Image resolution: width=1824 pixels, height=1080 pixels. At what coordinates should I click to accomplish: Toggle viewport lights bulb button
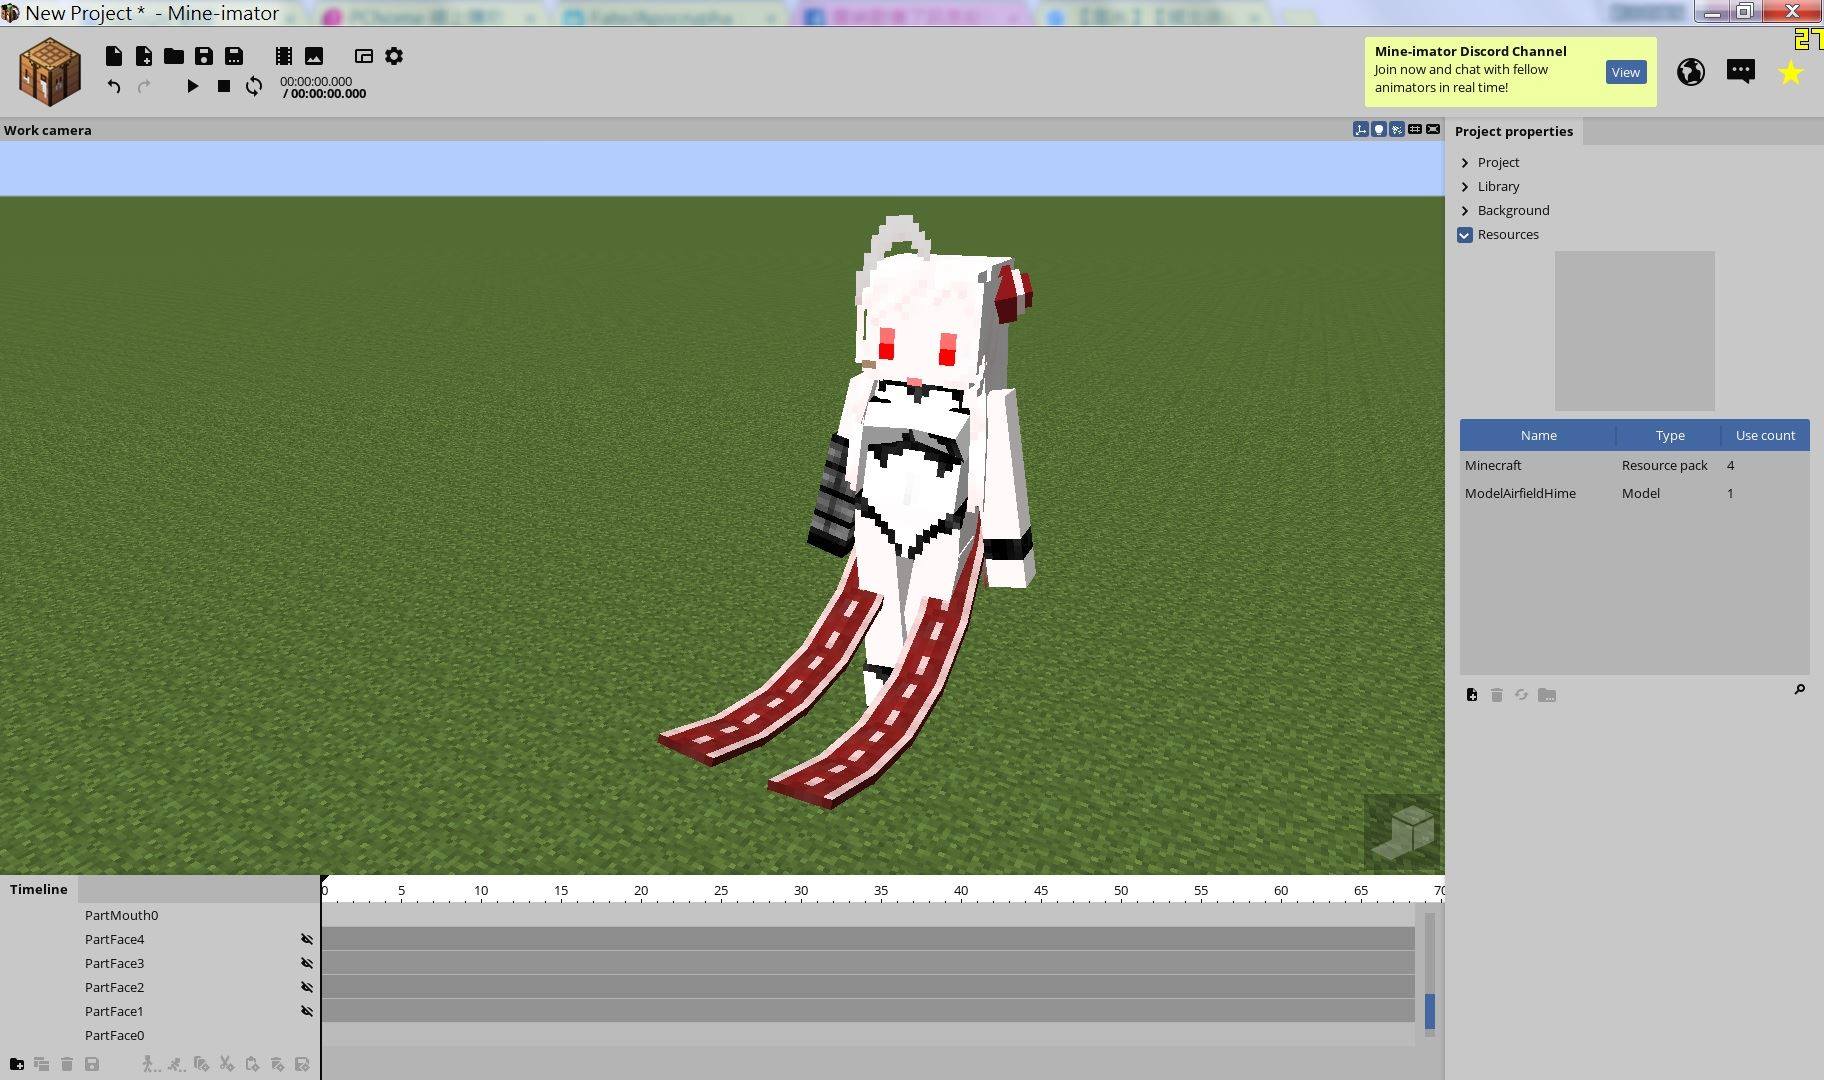(x=1379, y=129)
